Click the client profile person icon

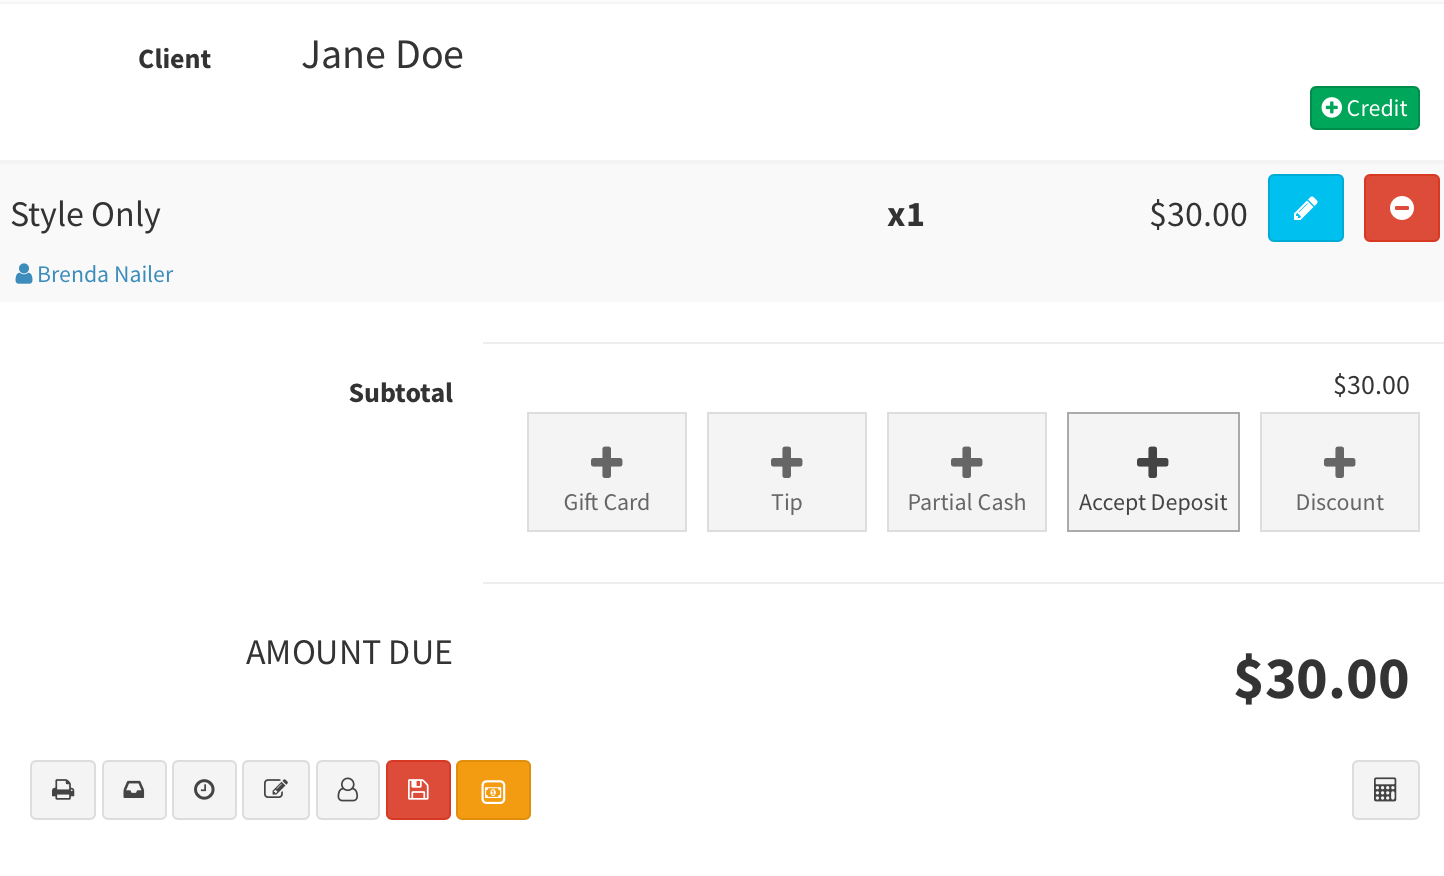pyautogui.click(x=348, y=790)
